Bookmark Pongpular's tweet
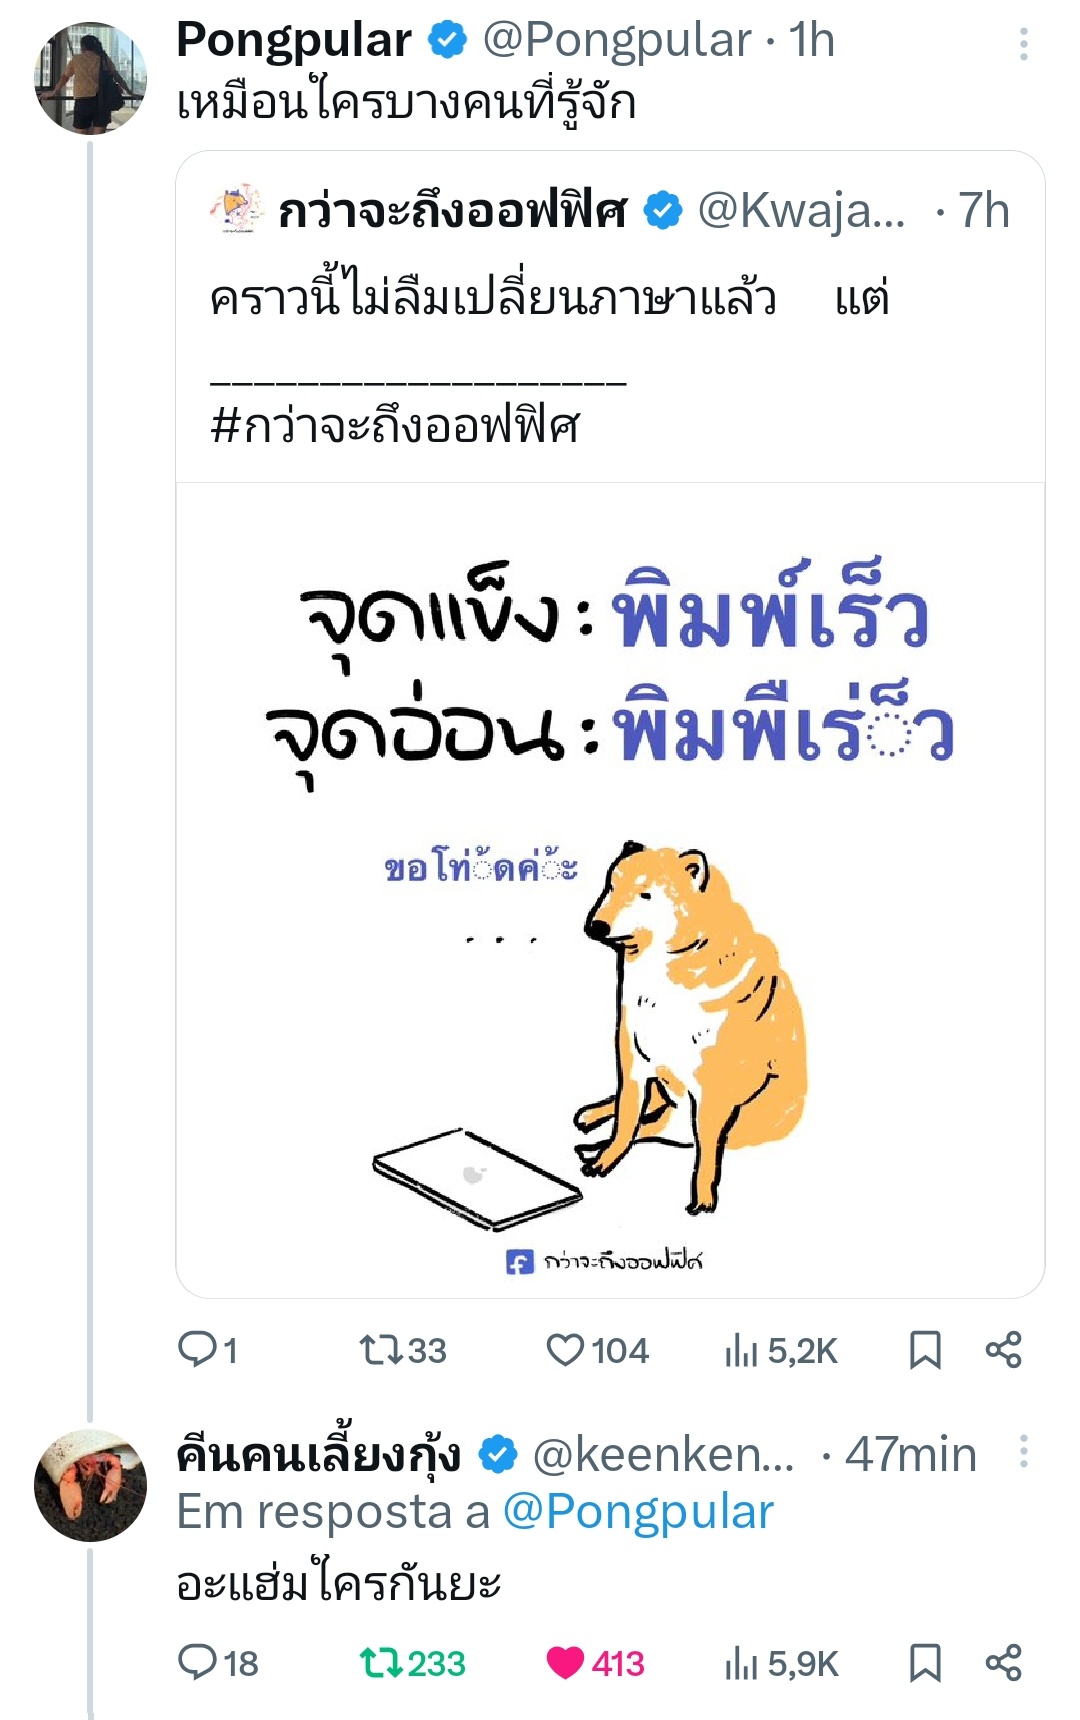The width and height of the screenshot is (1080, 1720). (x=925, y=1351)
